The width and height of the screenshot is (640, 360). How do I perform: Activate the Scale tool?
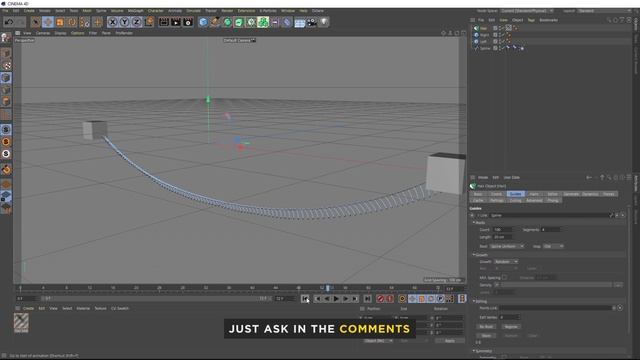[60, 22]
